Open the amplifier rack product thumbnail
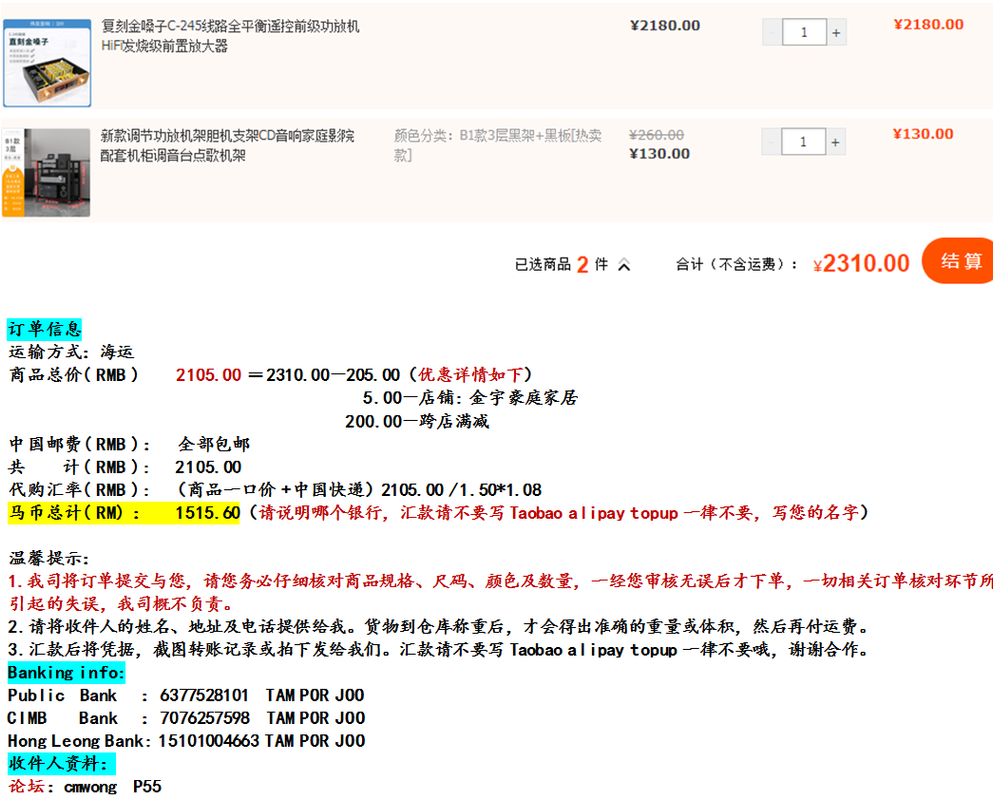Viewport: 993px width, 800px height. pos(46,172)
